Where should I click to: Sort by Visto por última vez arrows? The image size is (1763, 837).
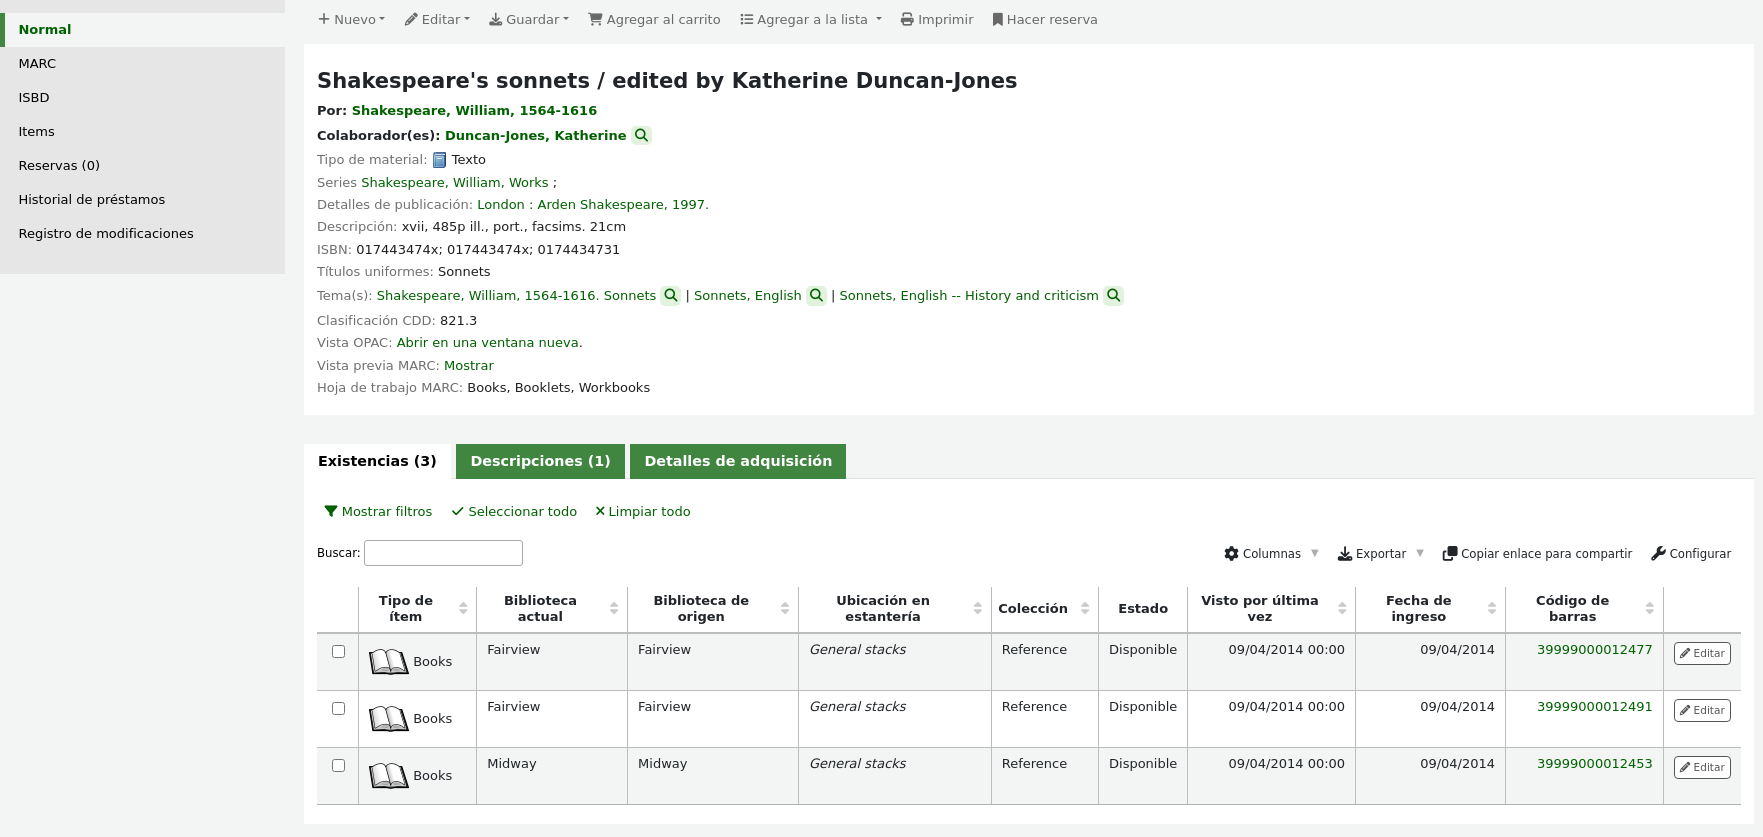click(x=1342, y=608)
